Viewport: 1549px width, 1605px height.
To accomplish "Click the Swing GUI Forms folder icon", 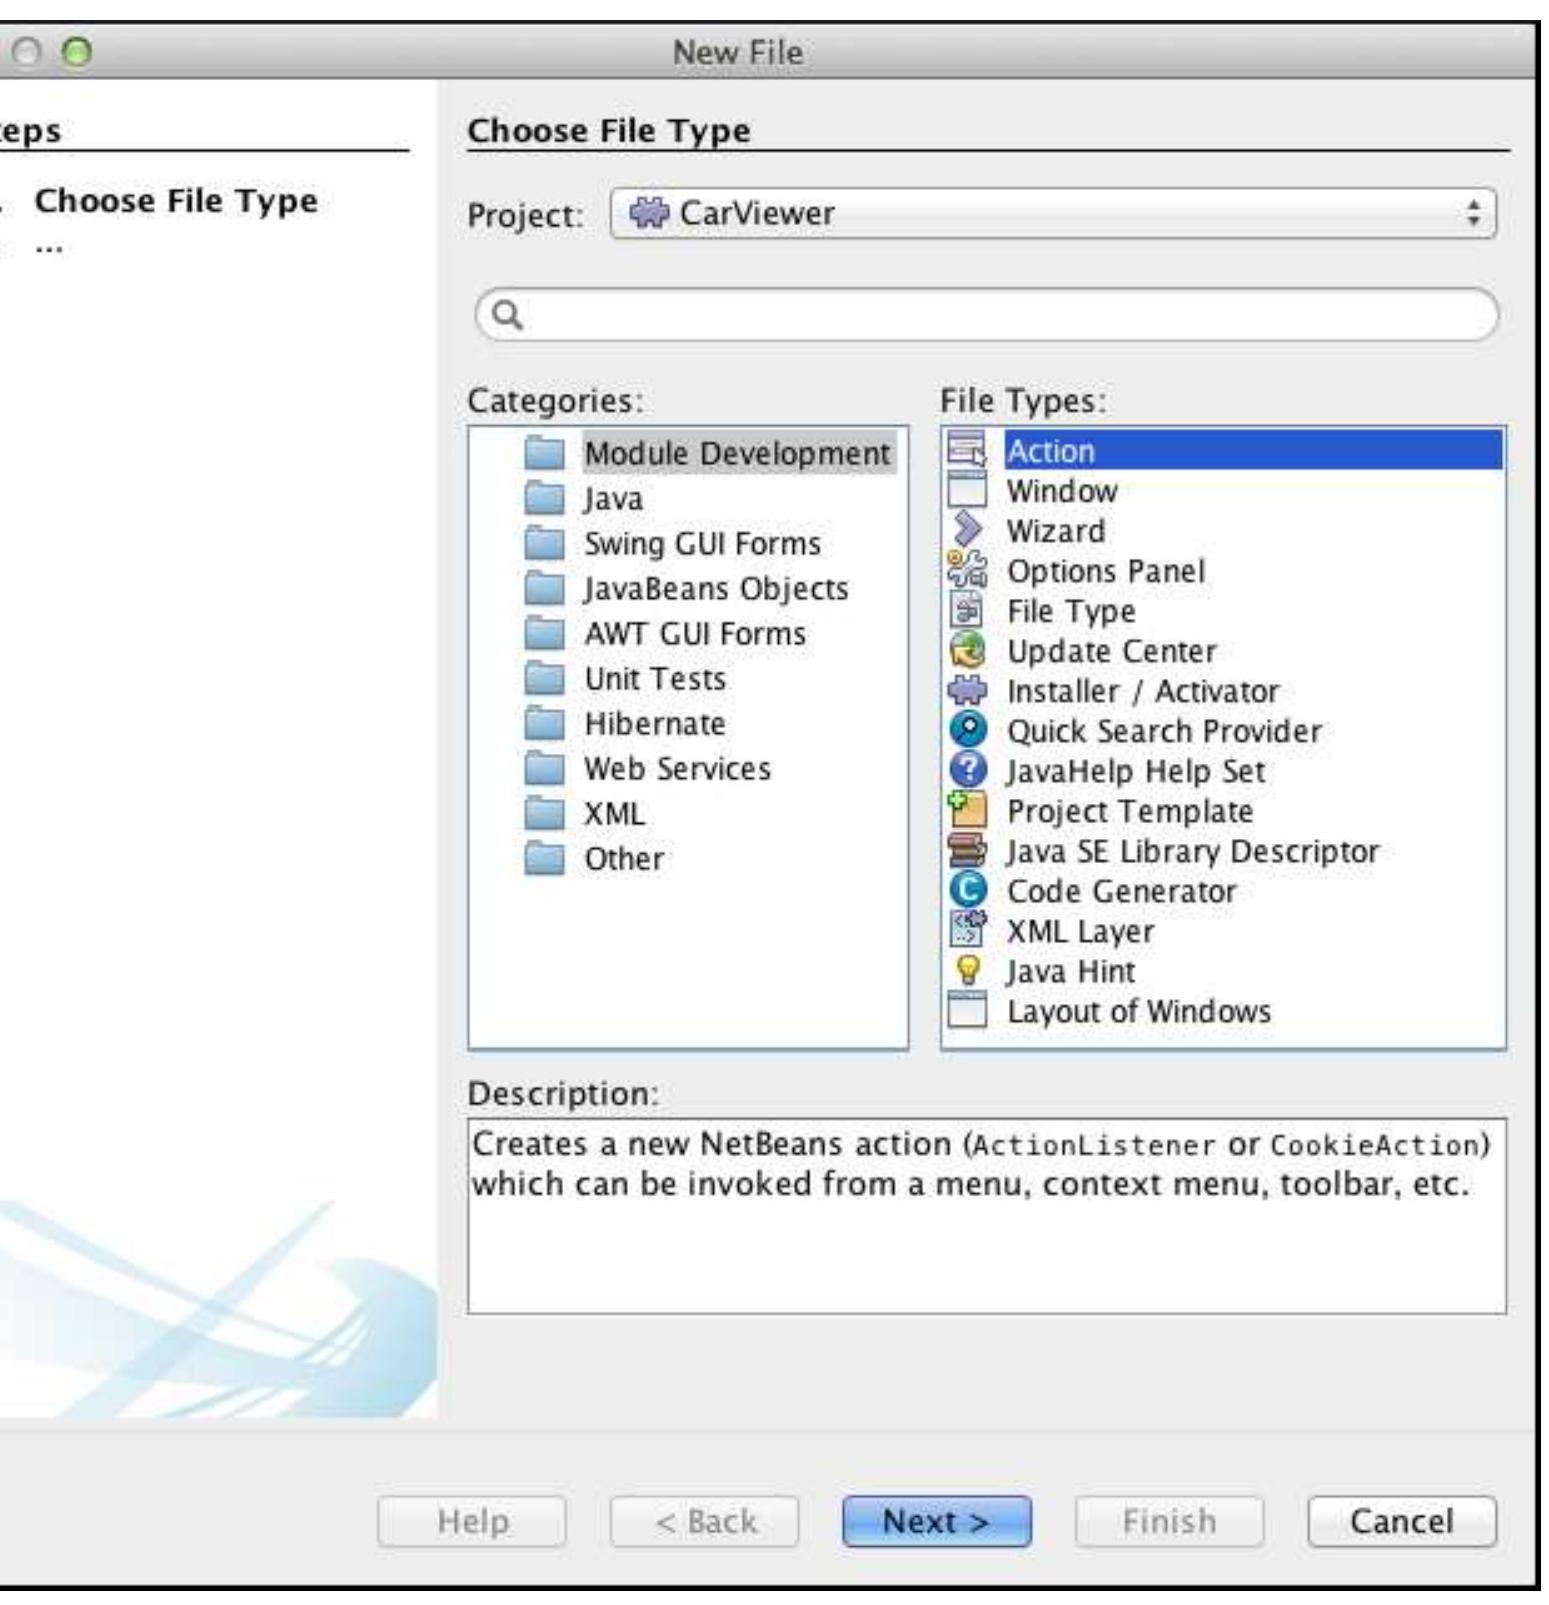I will pos(545,543).
